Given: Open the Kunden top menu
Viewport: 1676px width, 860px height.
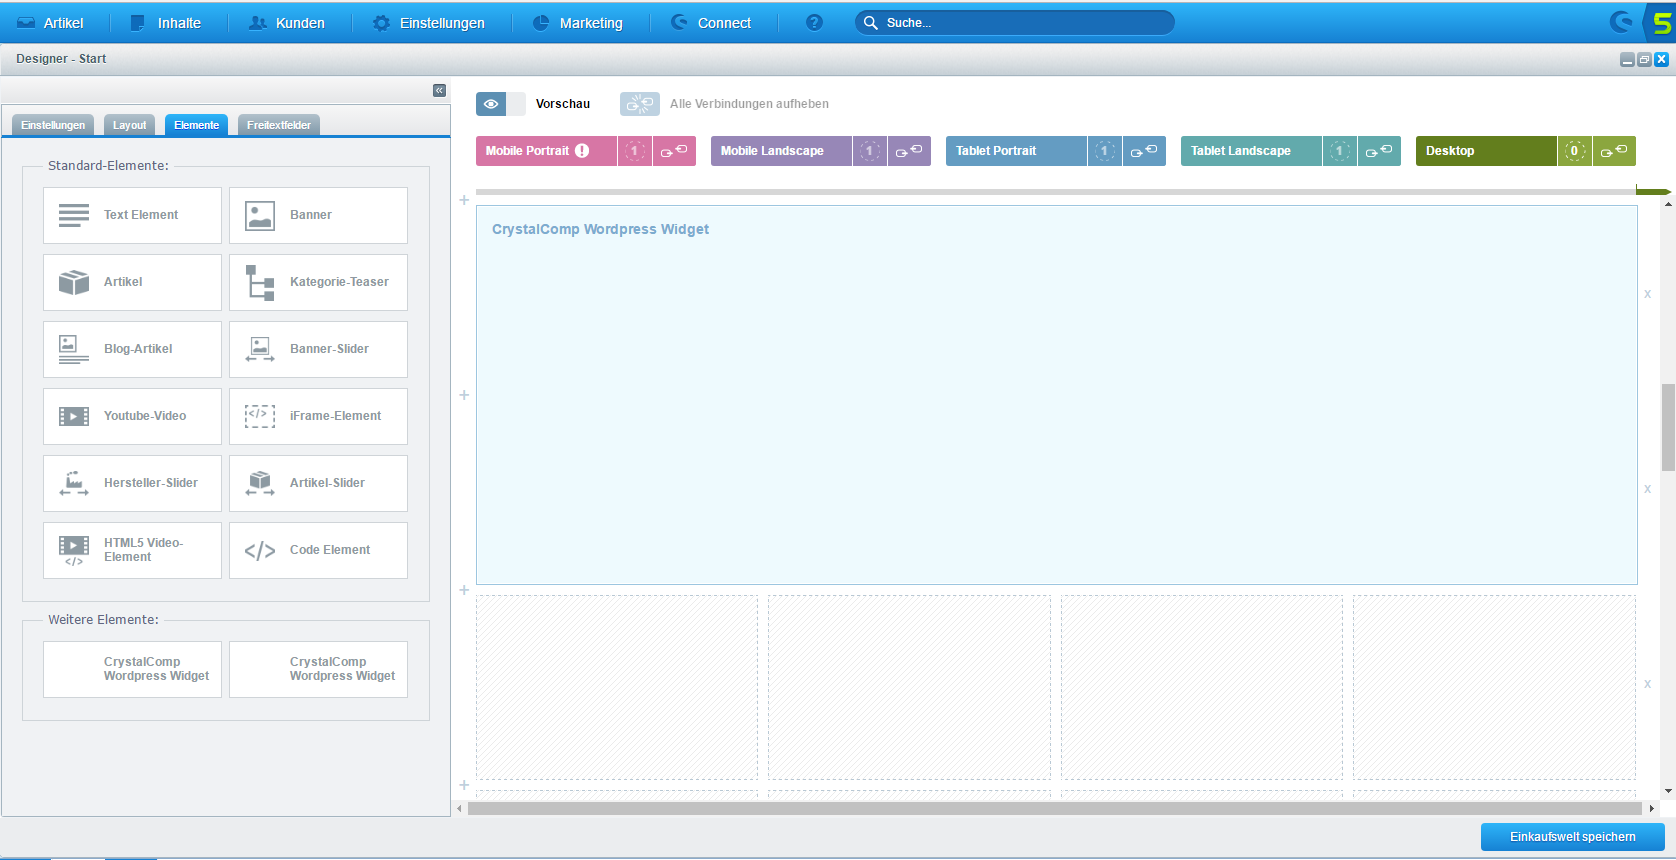Looking at the screenshot, I should 287,22.
